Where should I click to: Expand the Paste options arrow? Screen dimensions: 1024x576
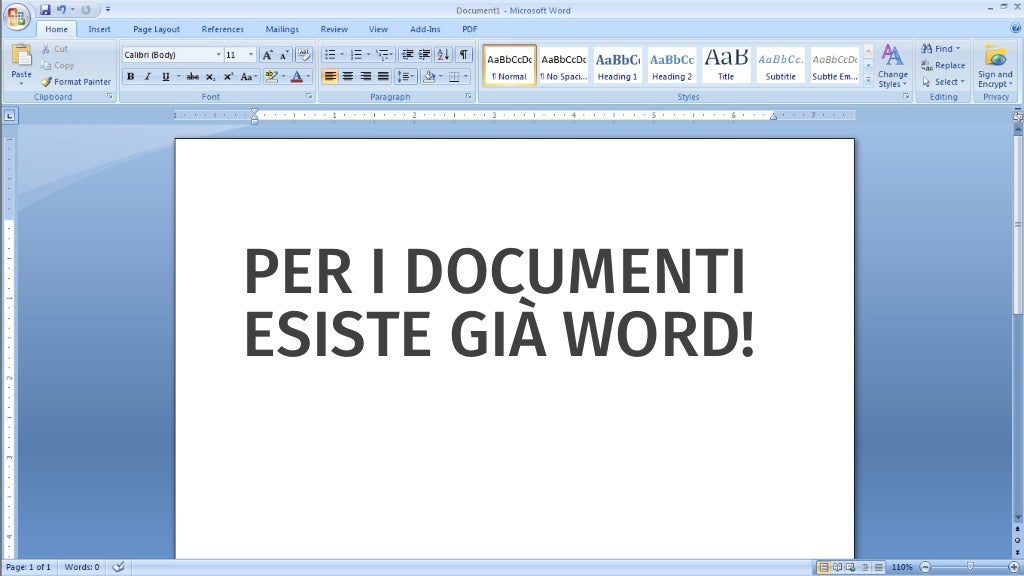pyautogui.click(x=22, y=84)
